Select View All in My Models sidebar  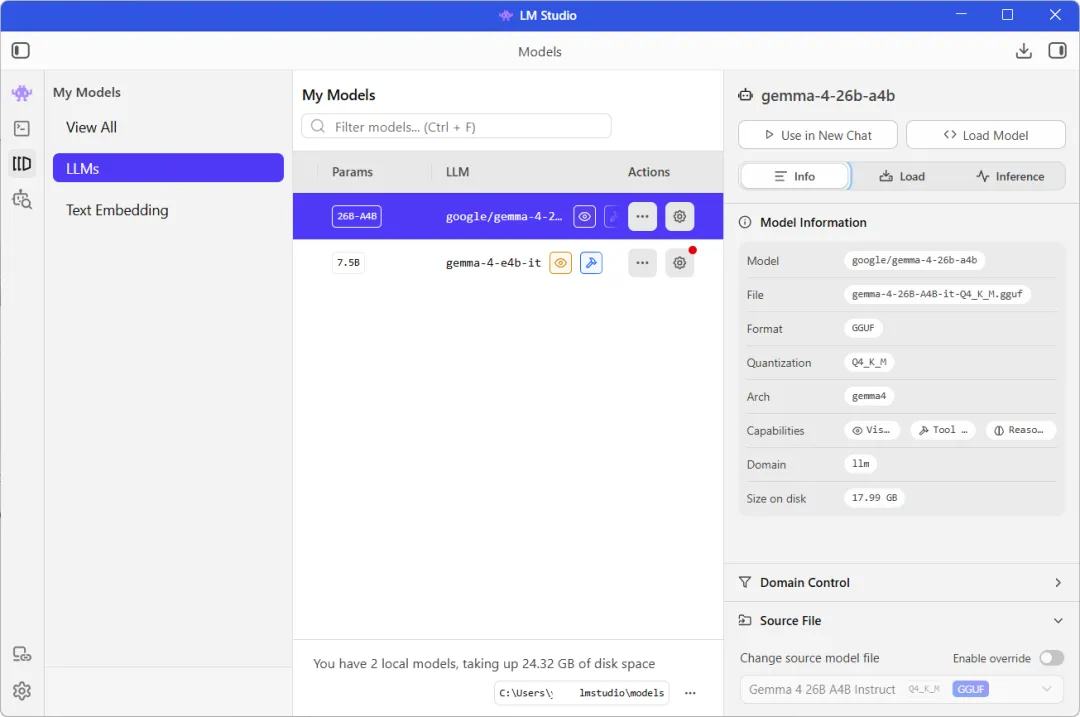click(91, 127)
